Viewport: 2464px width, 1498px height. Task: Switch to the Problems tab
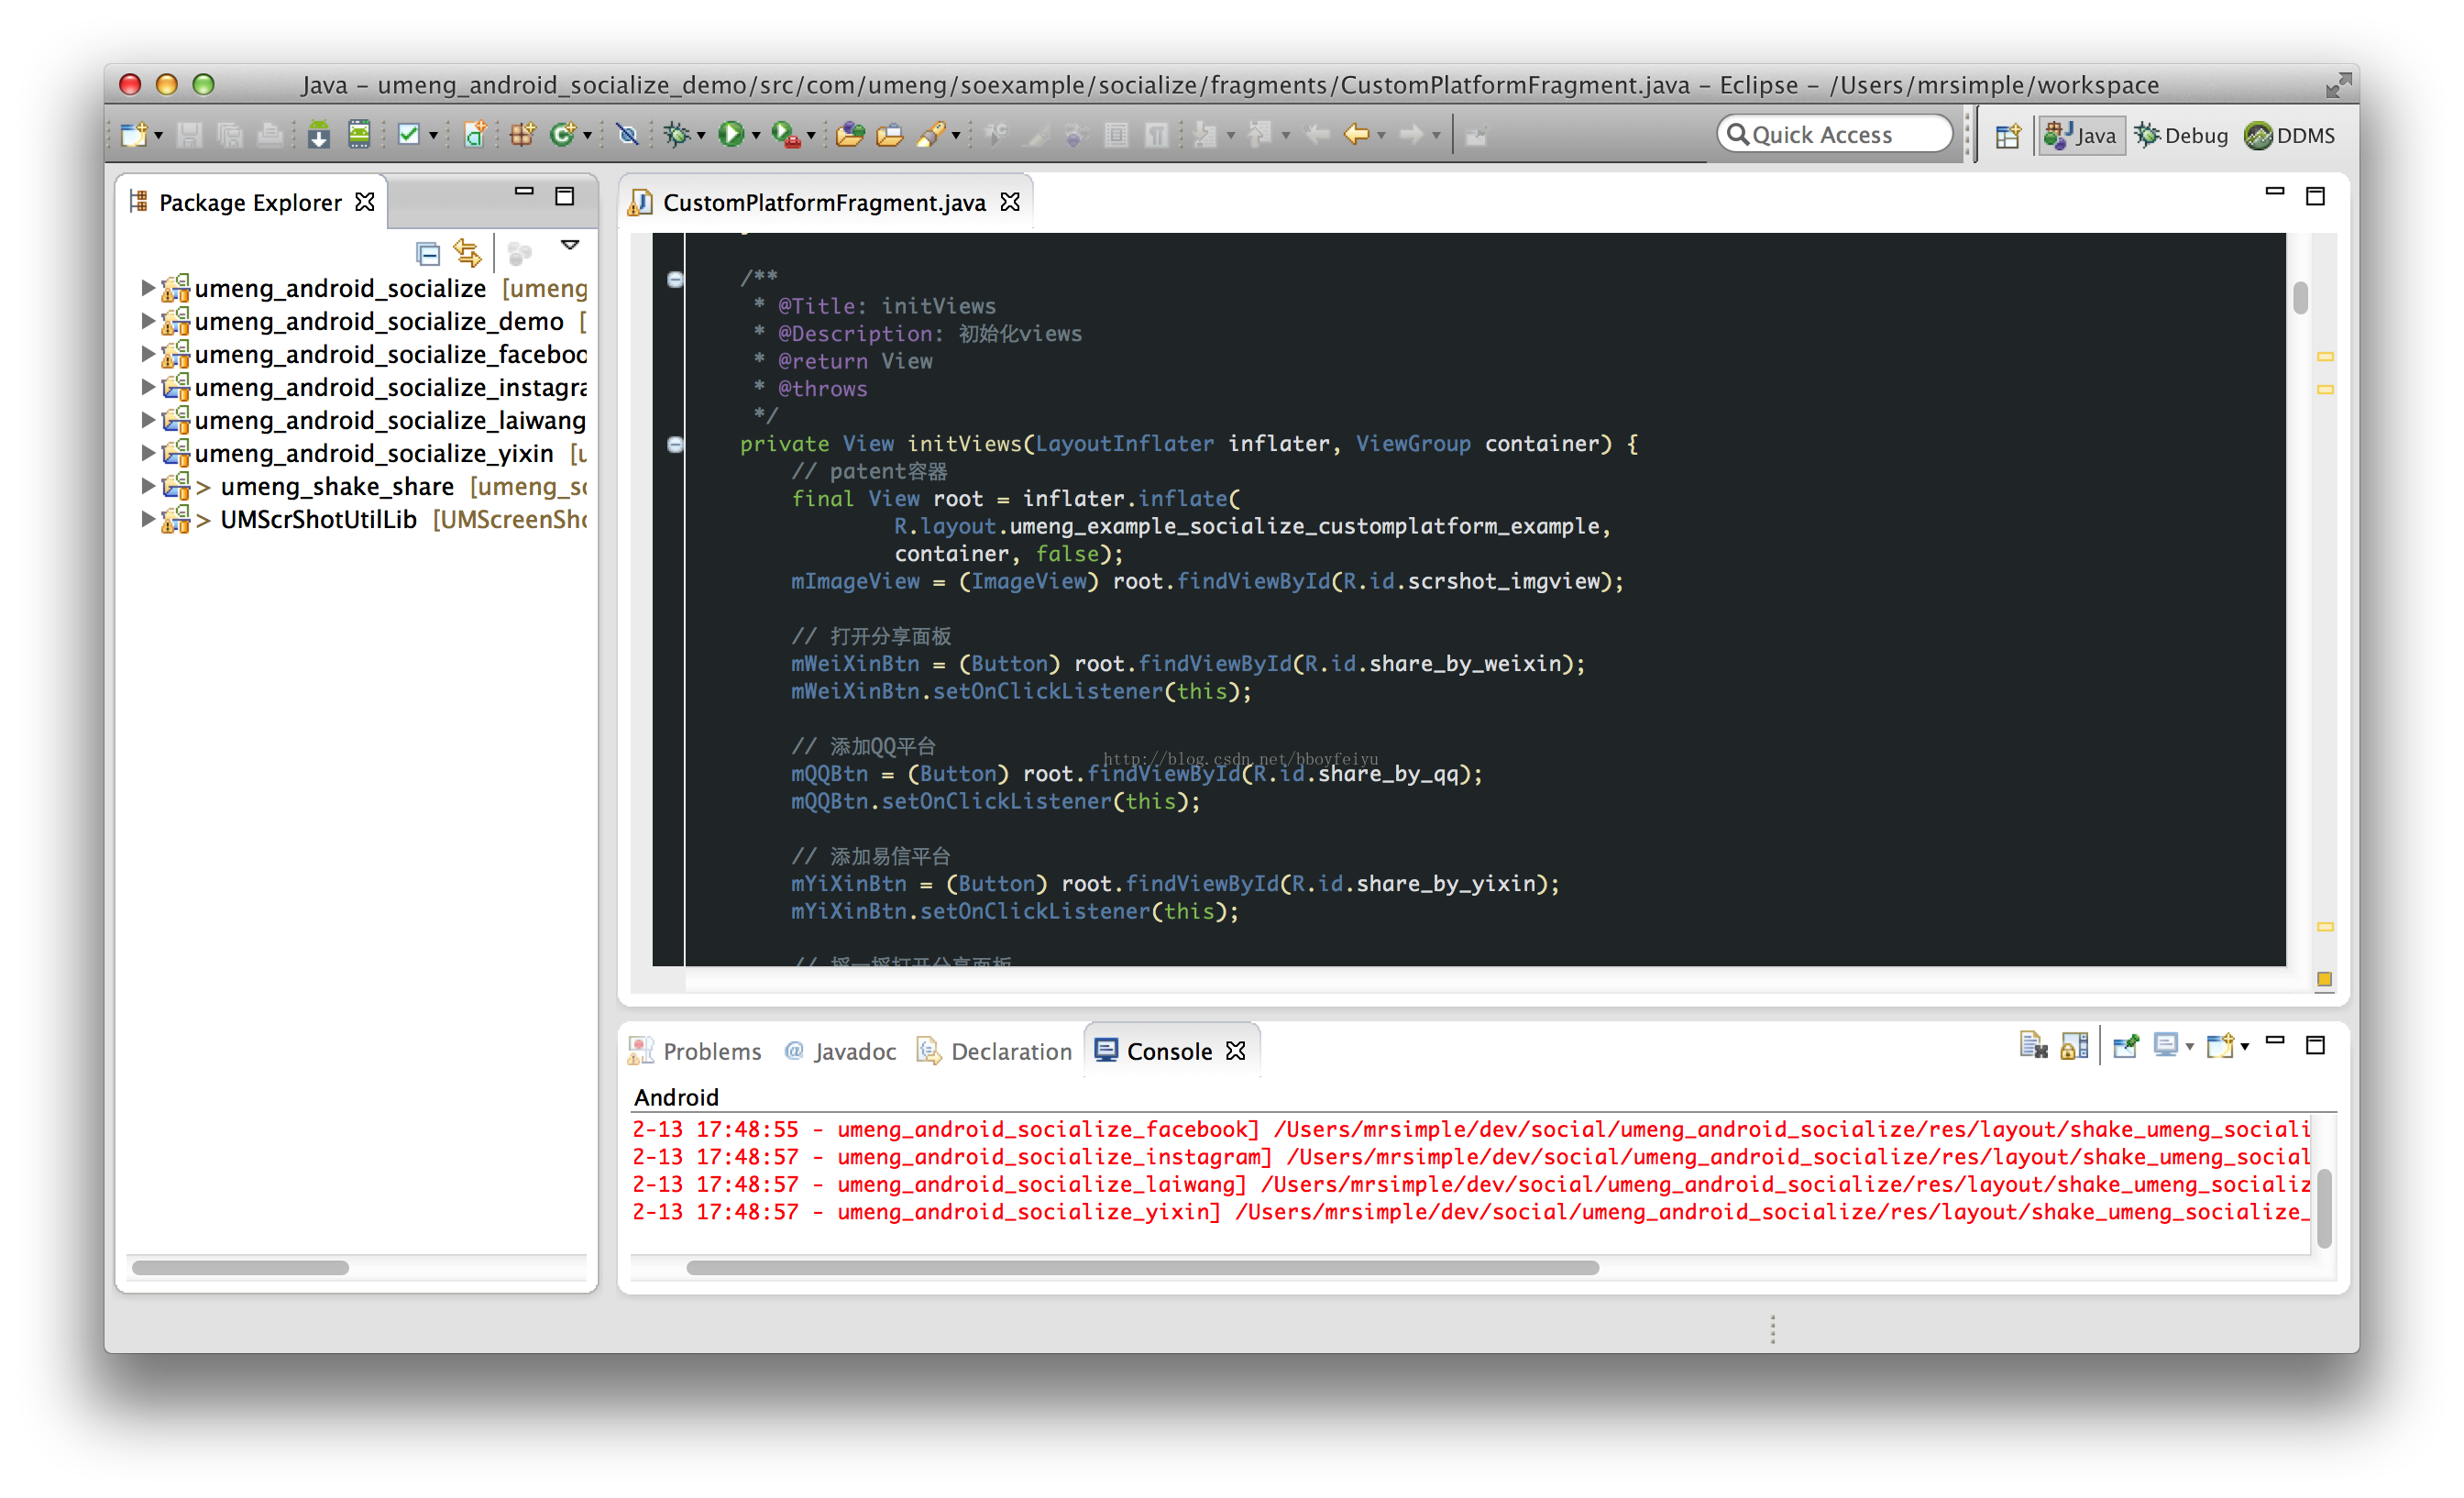tap(695, 1052)
